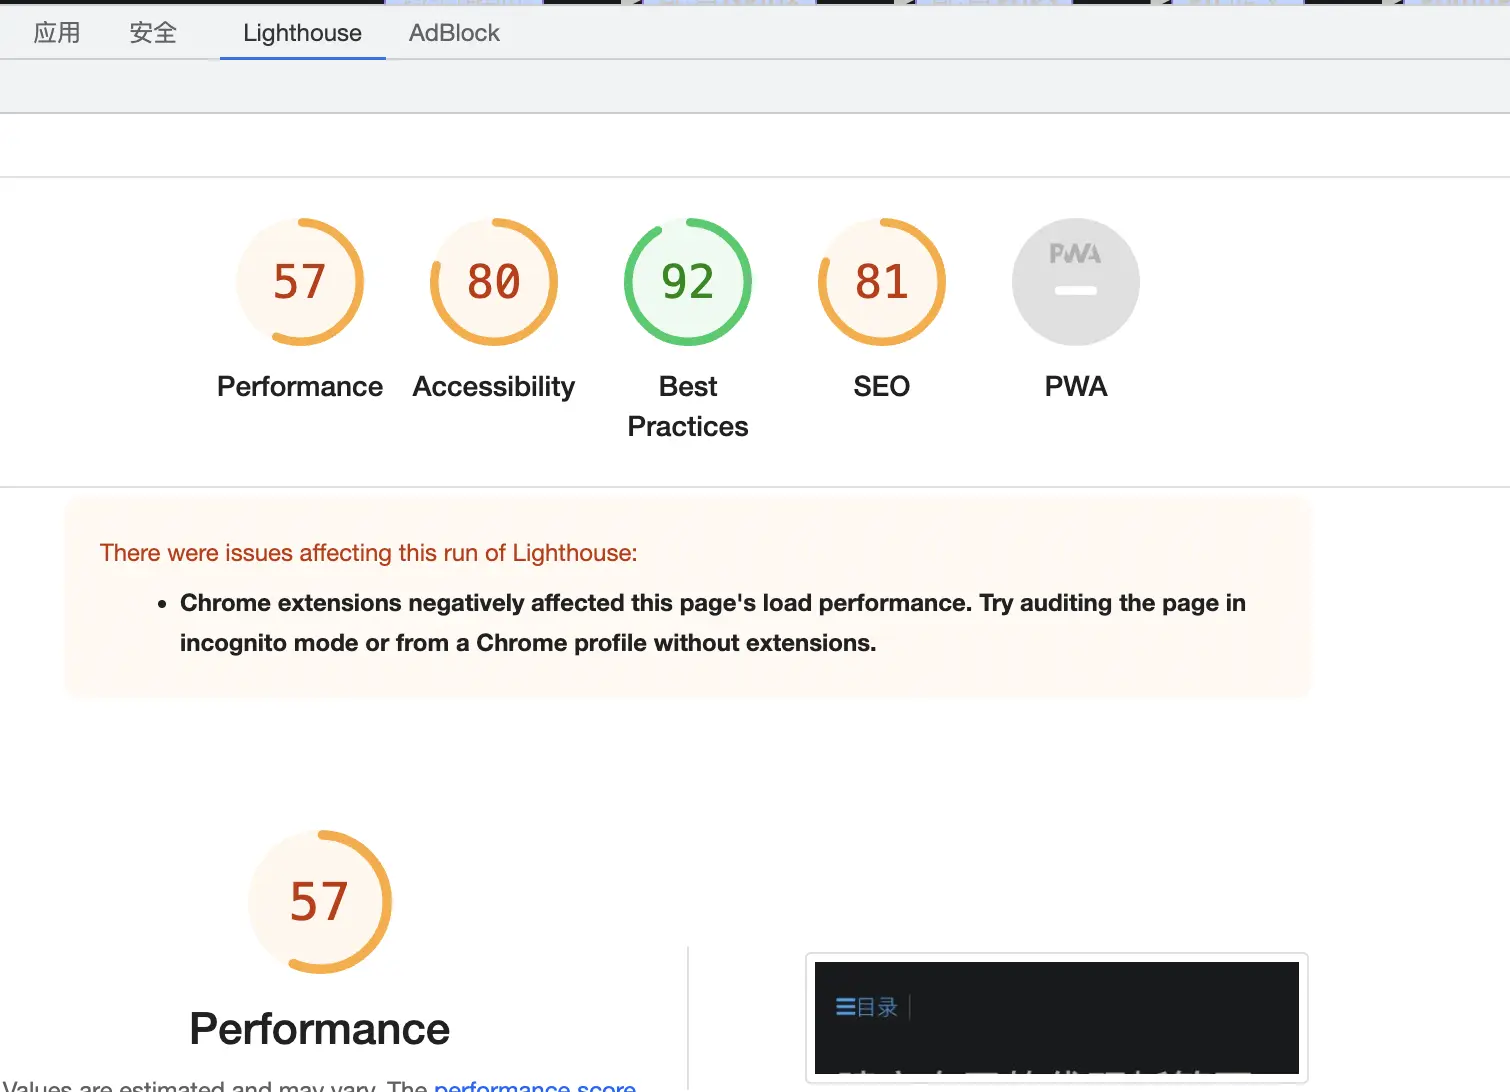Click the "Performance" label under the top-row gauge
Image resolution: width=1510 pixels, height=1092 pixels.
coord(300,387)
